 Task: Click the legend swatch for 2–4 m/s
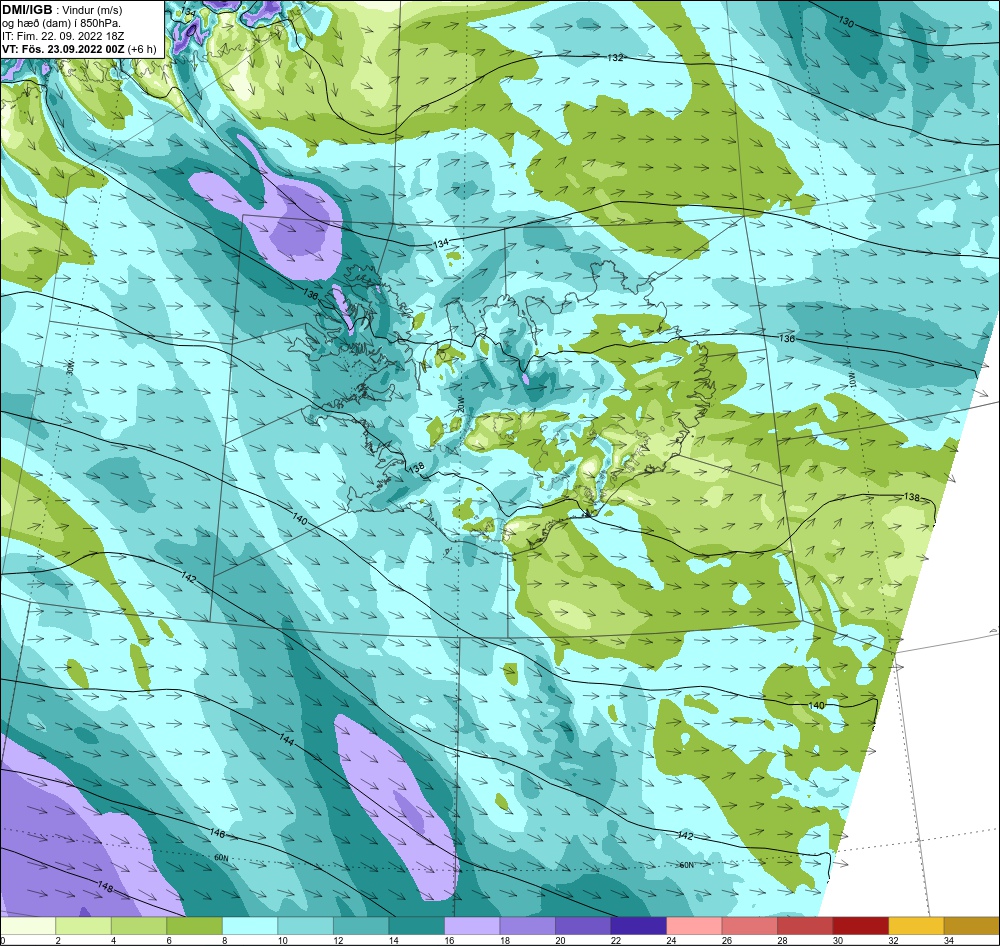[x=84, y=926]
